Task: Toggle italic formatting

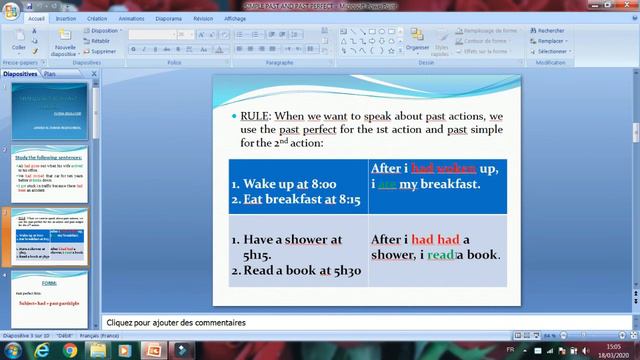Action: click(x=144, y=49)
